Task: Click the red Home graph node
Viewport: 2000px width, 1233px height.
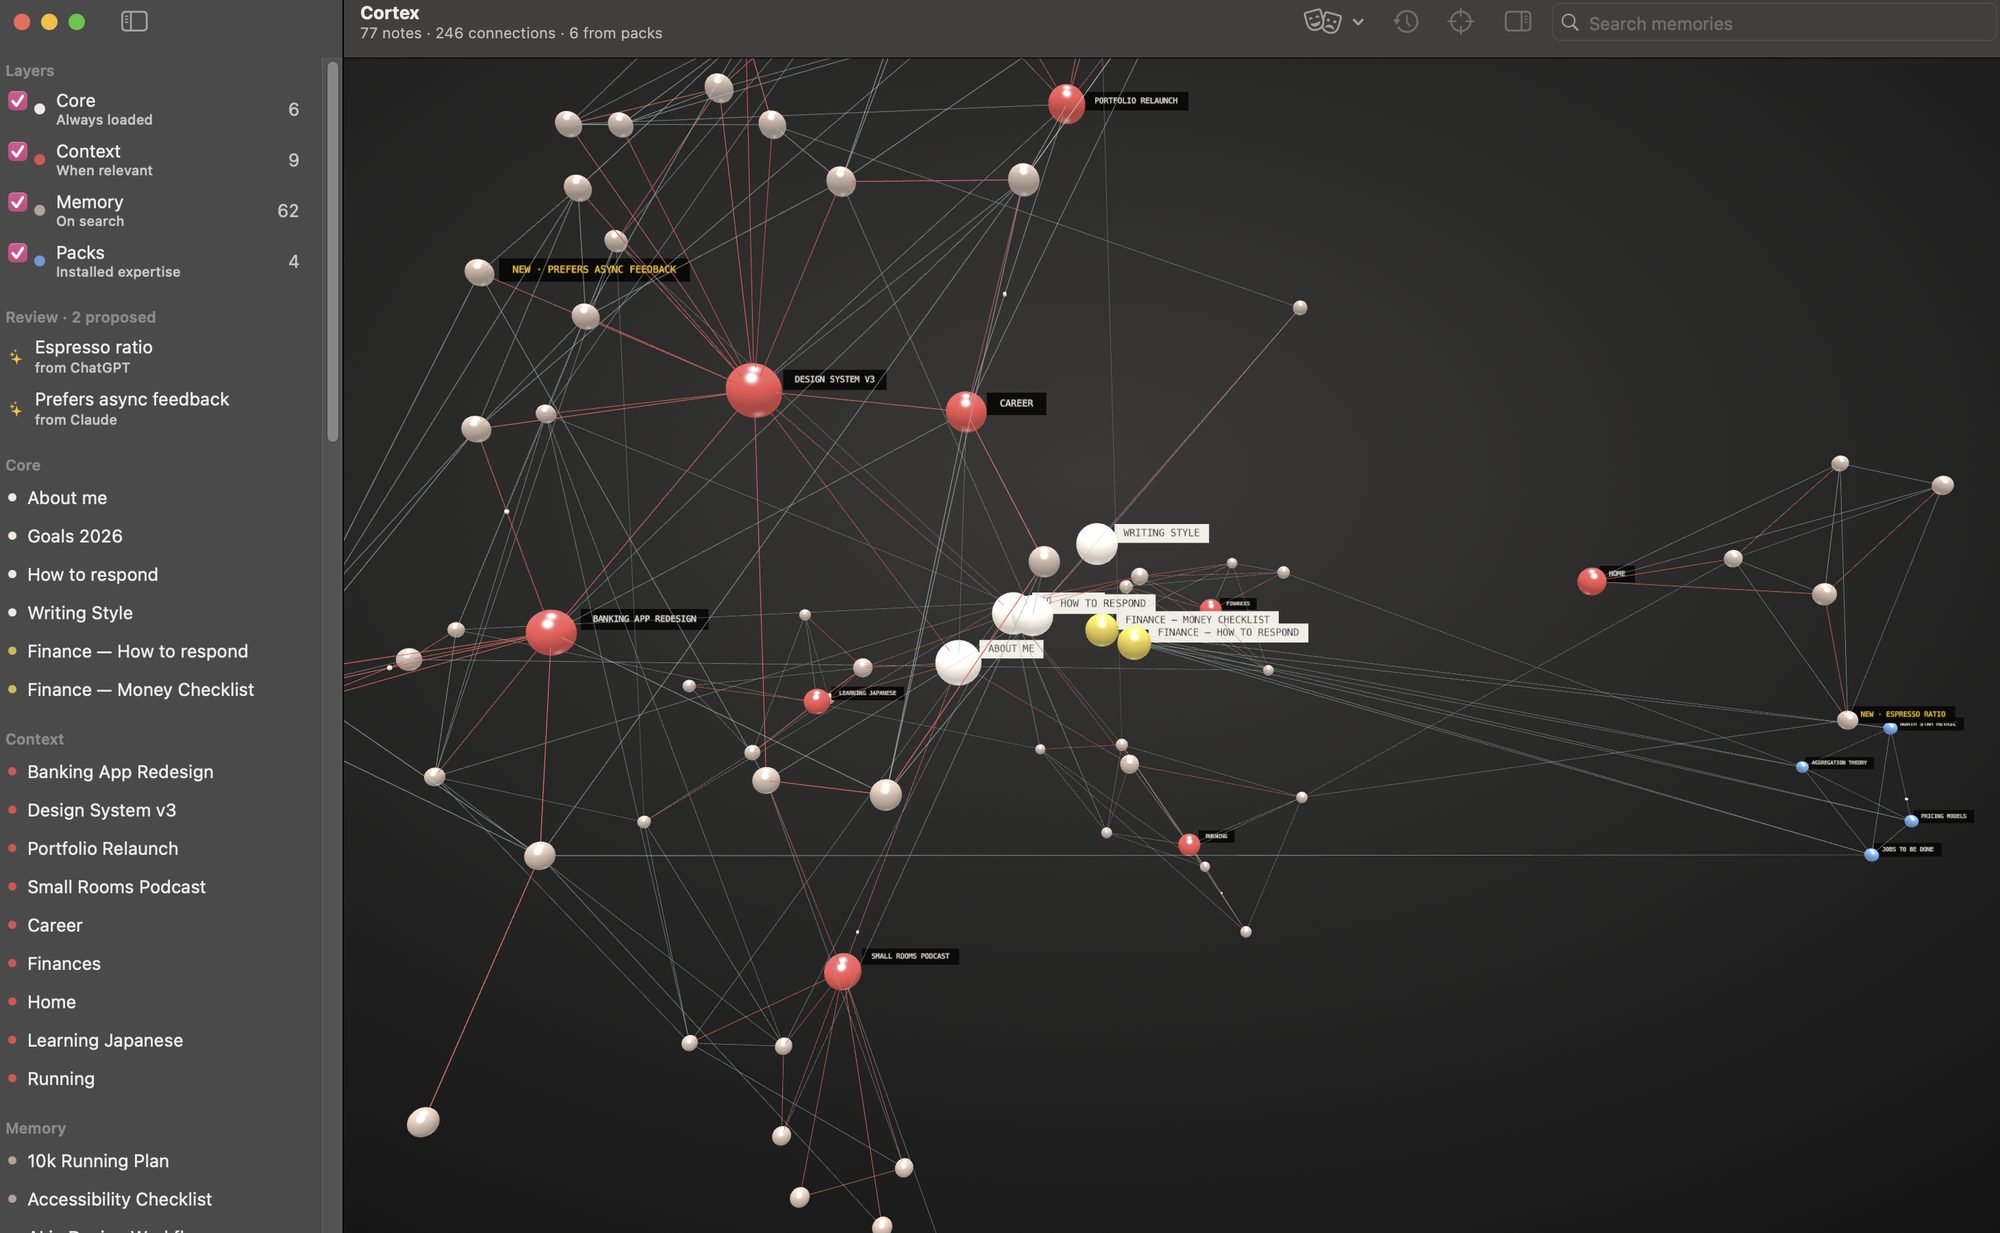Action: coord(1591,581)
